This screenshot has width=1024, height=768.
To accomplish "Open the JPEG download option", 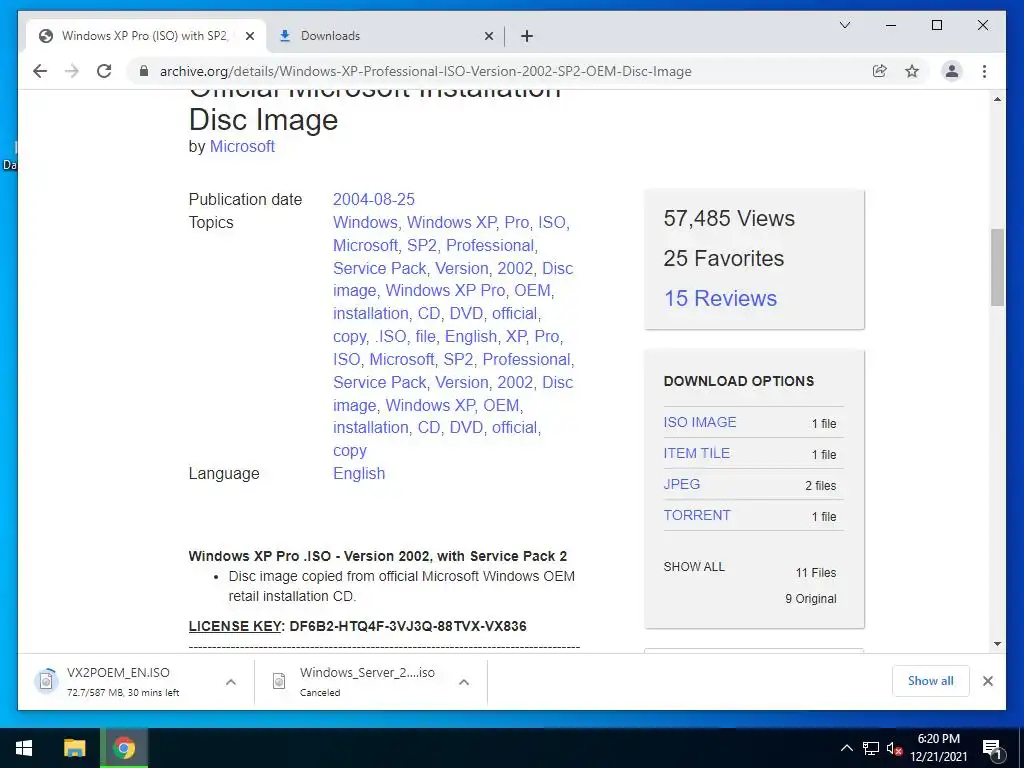I will tap(681, 484).
